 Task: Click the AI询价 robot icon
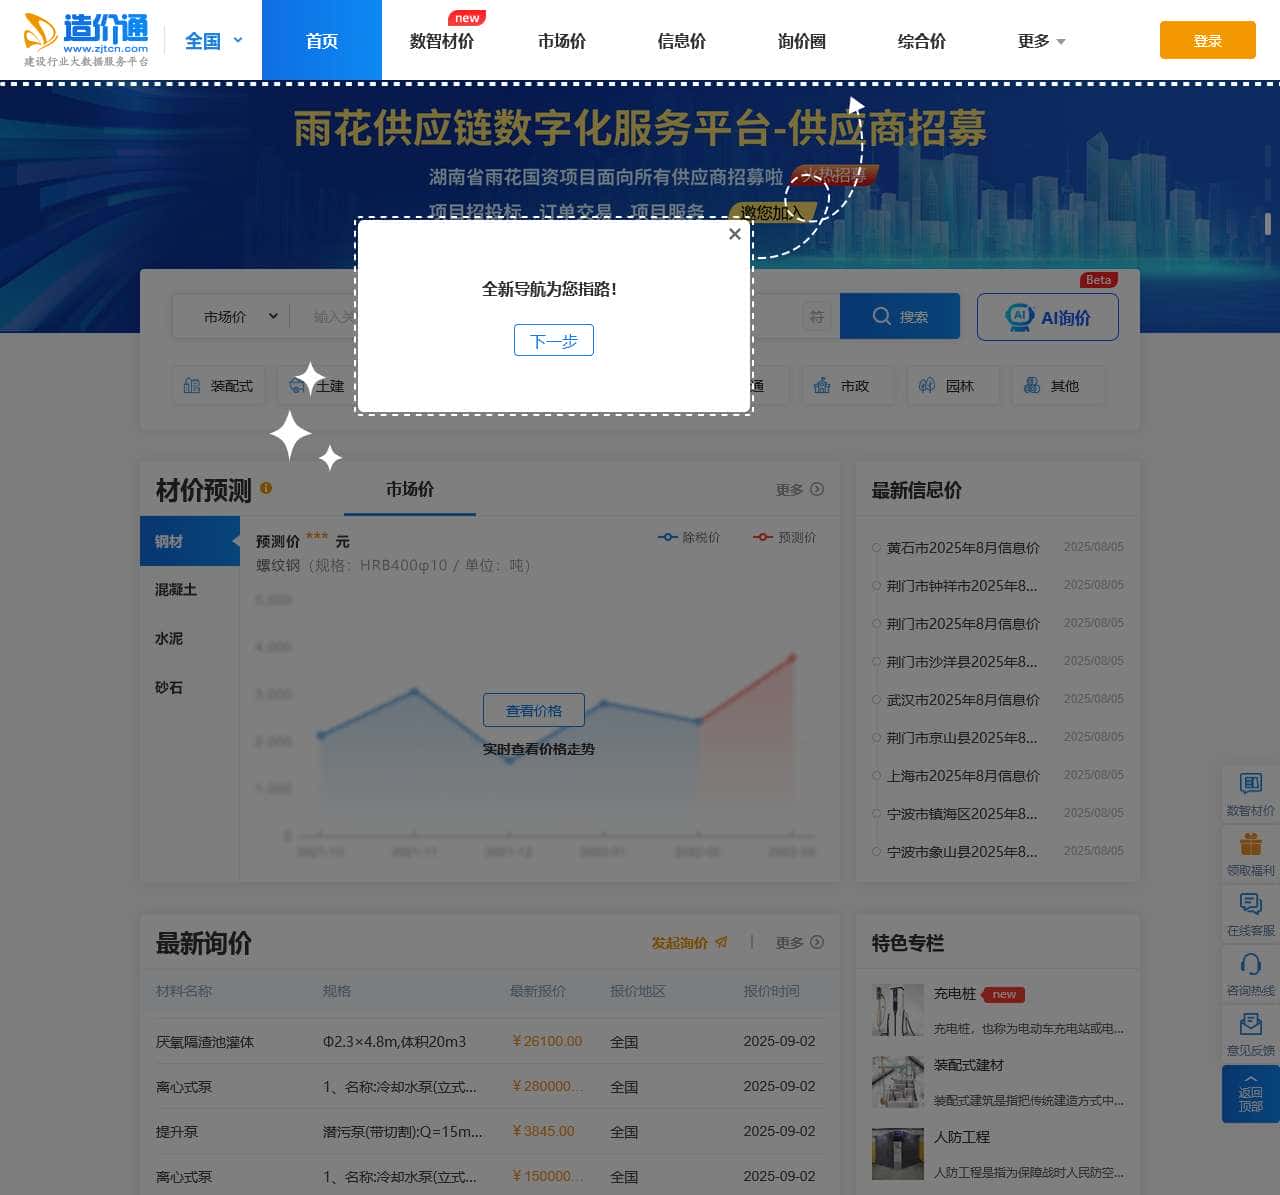coord(1019,317)
